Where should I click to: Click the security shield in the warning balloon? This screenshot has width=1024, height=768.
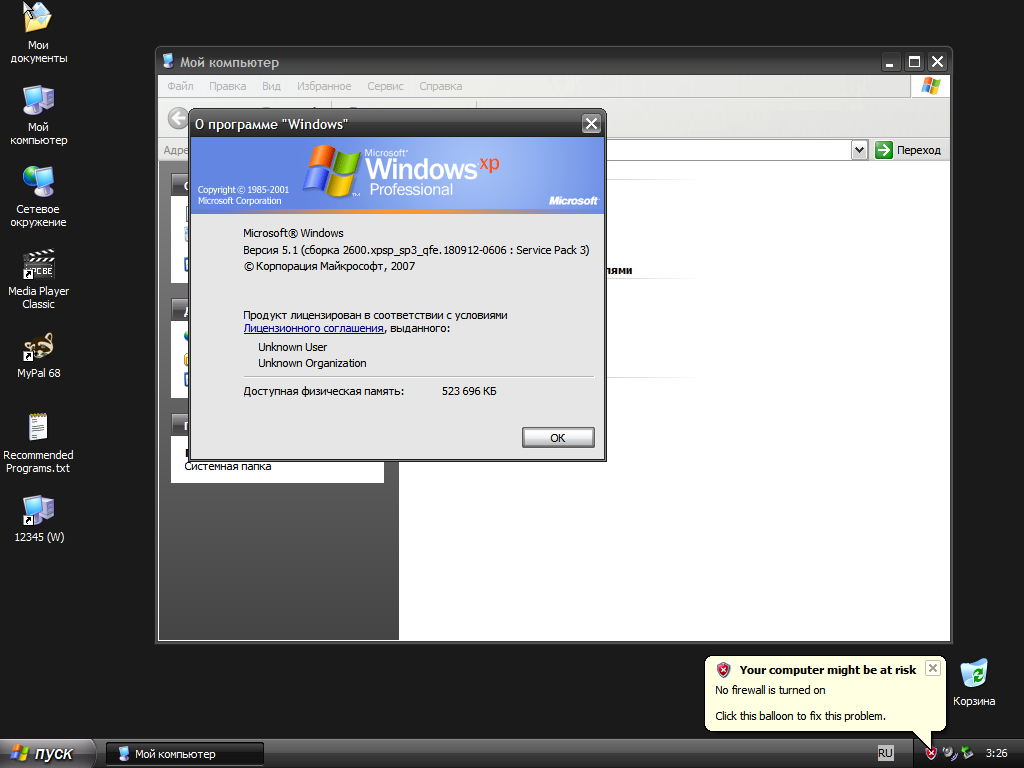click(723, 669)
